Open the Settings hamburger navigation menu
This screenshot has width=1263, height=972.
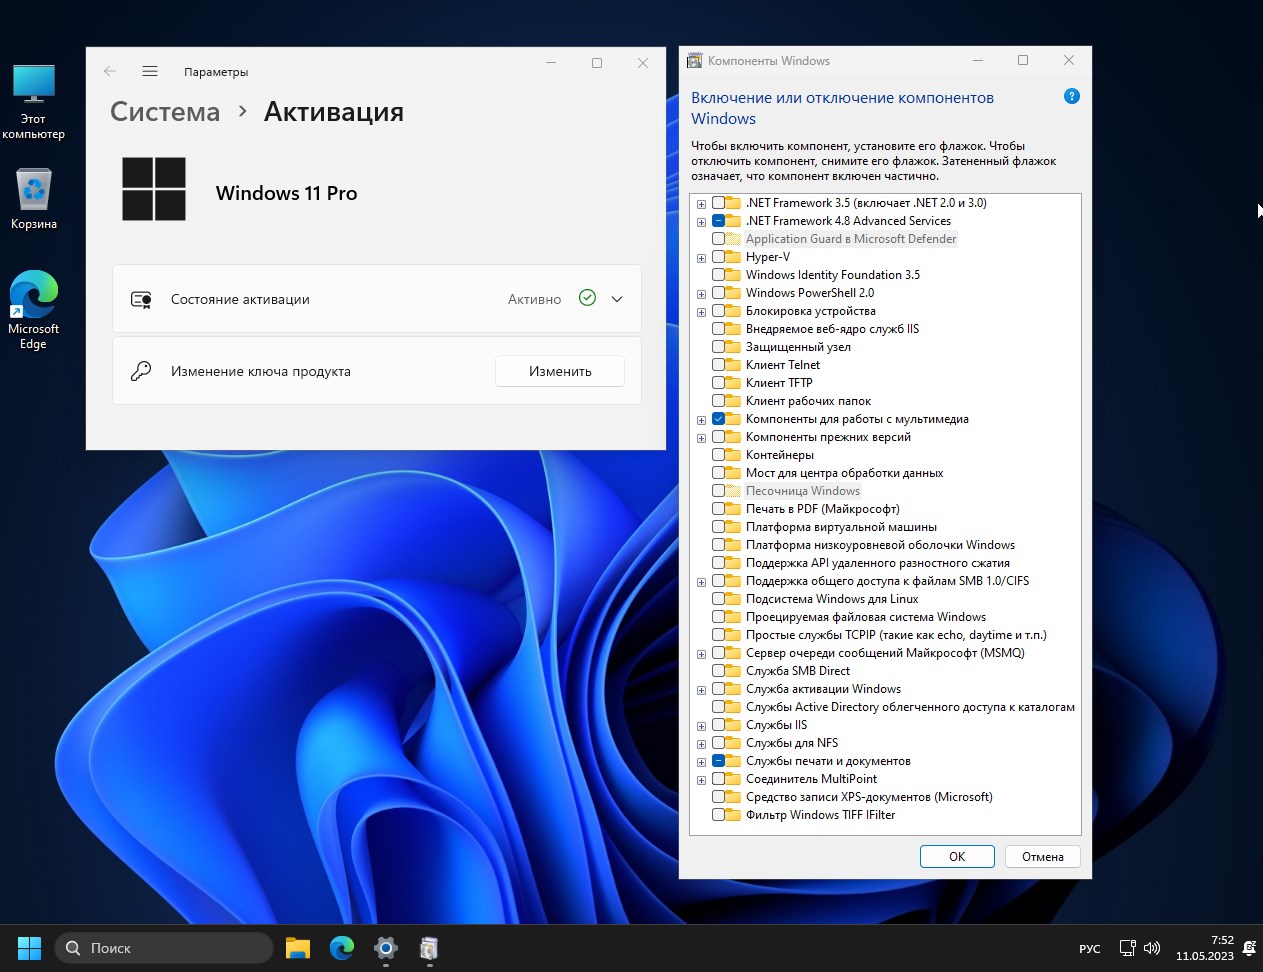[x=150, y=71]
